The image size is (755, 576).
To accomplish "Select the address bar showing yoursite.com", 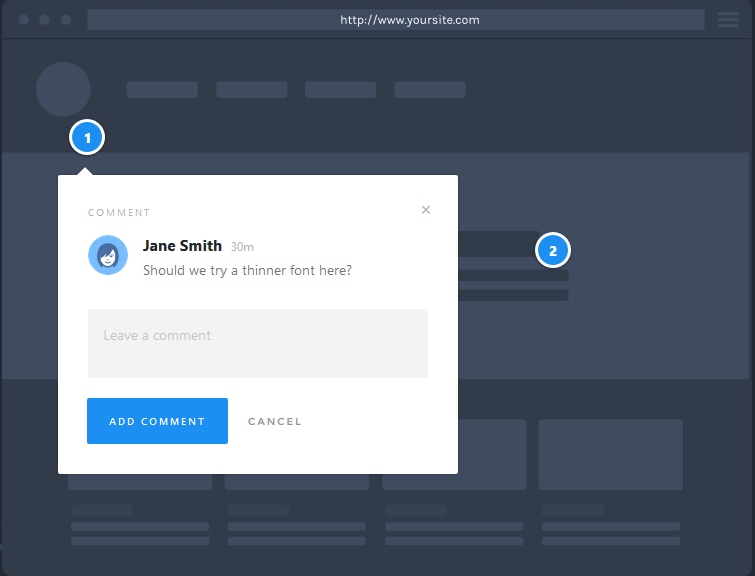I will [x=396, y=20].
